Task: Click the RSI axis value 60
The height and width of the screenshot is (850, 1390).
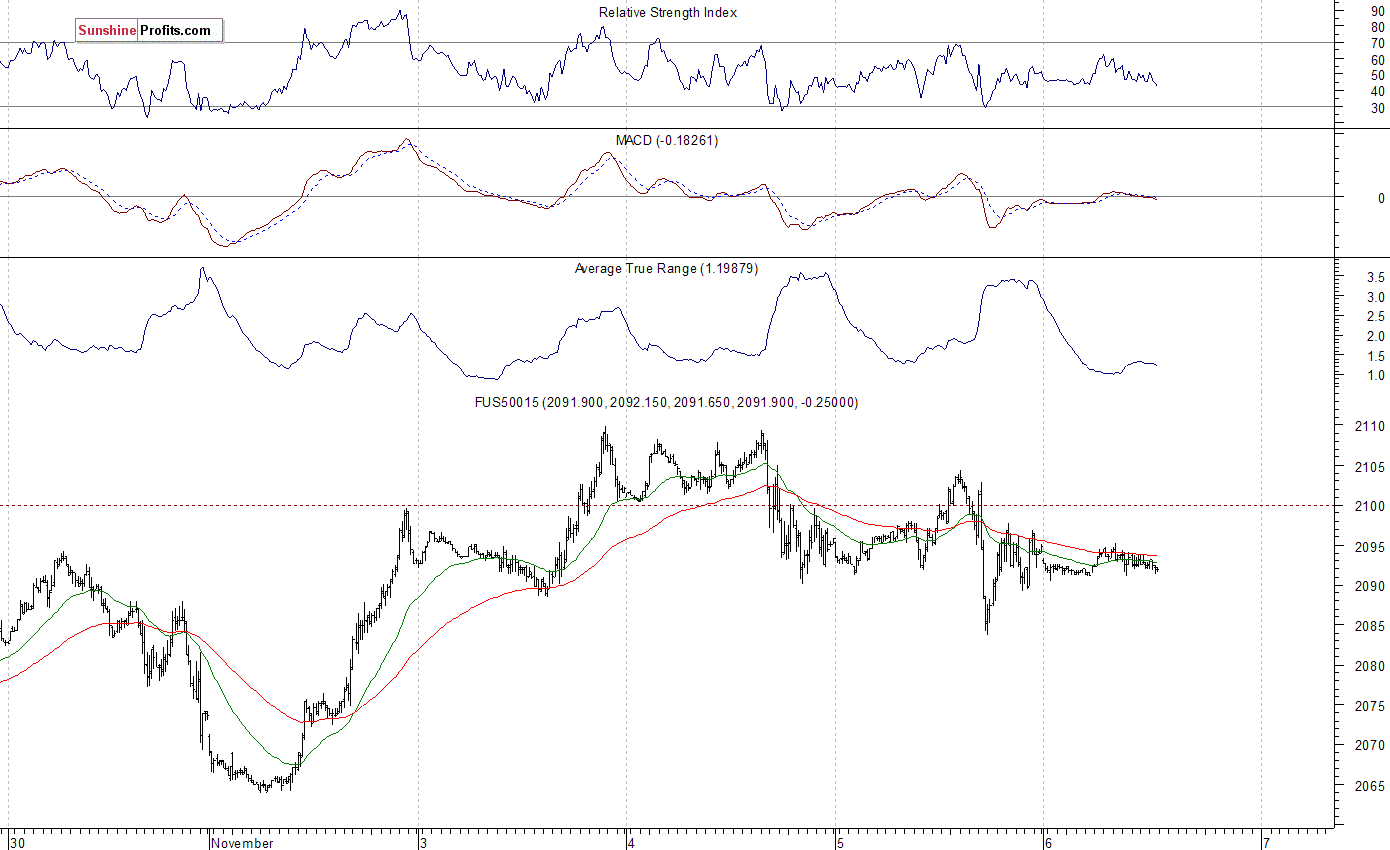Action: [x=1377, y=59]
